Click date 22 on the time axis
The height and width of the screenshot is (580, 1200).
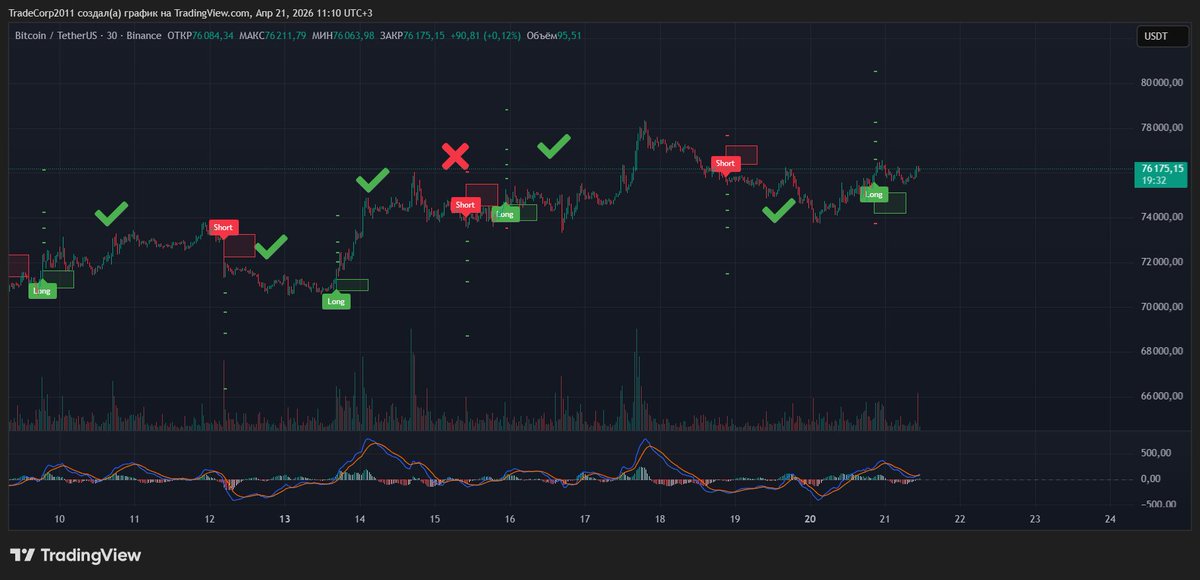[960, 520]
